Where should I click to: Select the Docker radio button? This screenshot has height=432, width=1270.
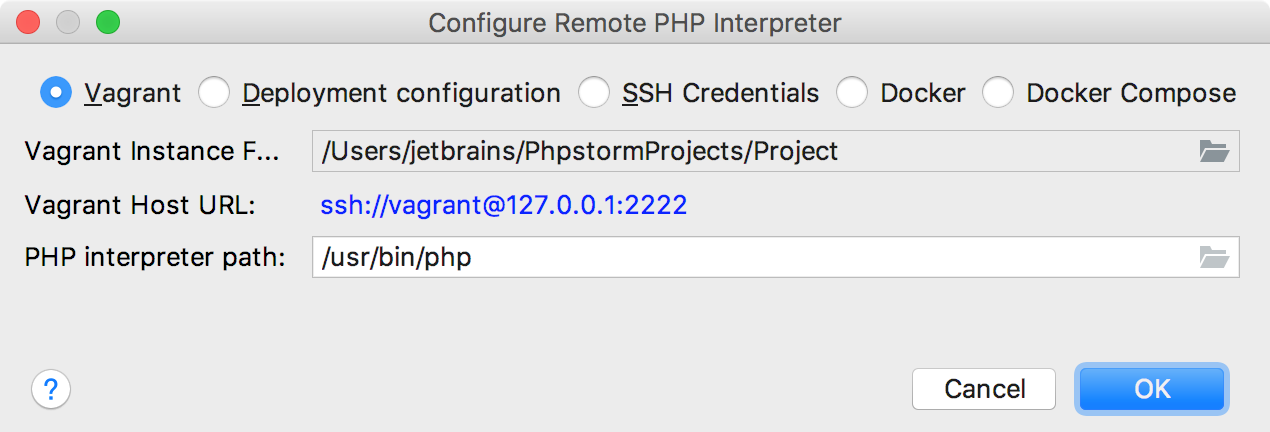852,93
